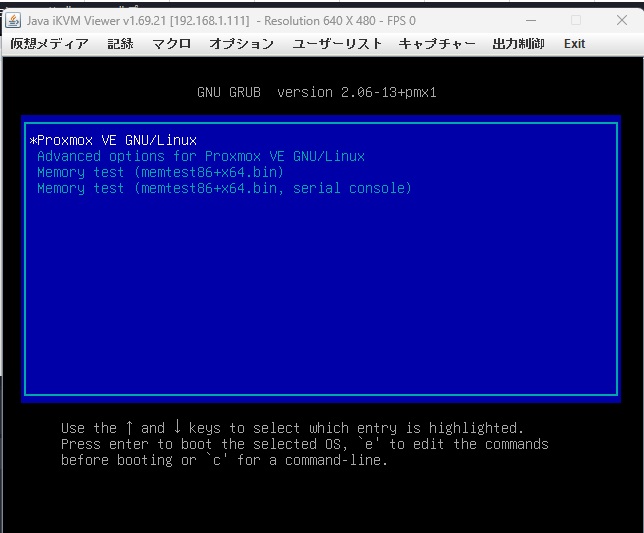644x533 pixels.
Task: Click the Java iKVM Viewer app icon
Action: point(13,20)
